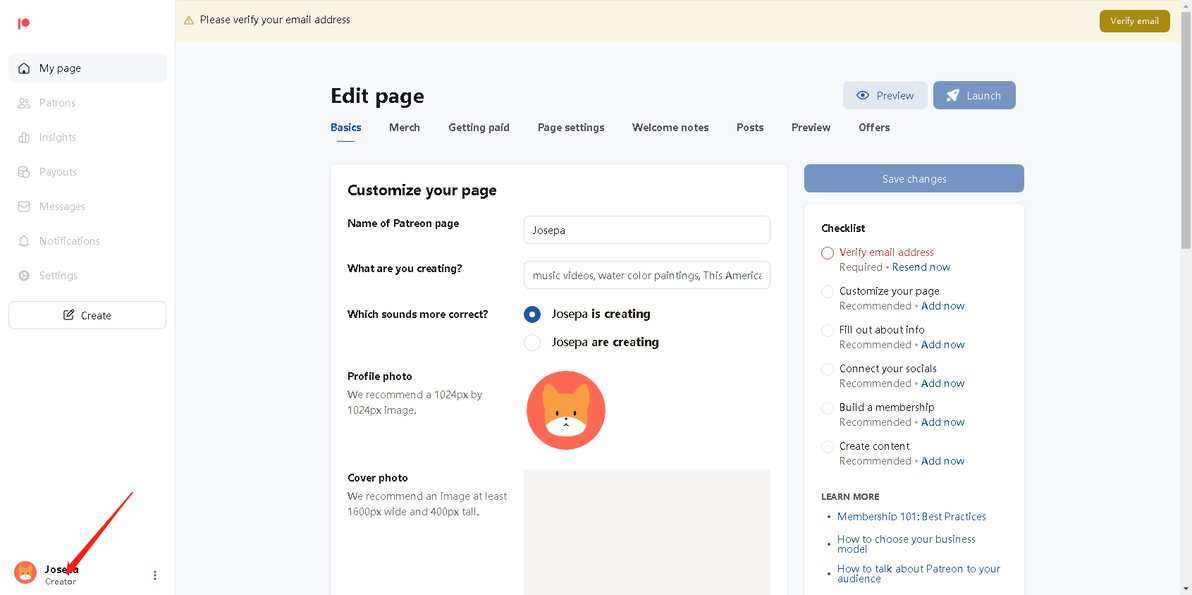Viewport: 1192px width, 595px height.
Task: Open the Payouts icon in sidebar
Action: (x=24, y=172)
